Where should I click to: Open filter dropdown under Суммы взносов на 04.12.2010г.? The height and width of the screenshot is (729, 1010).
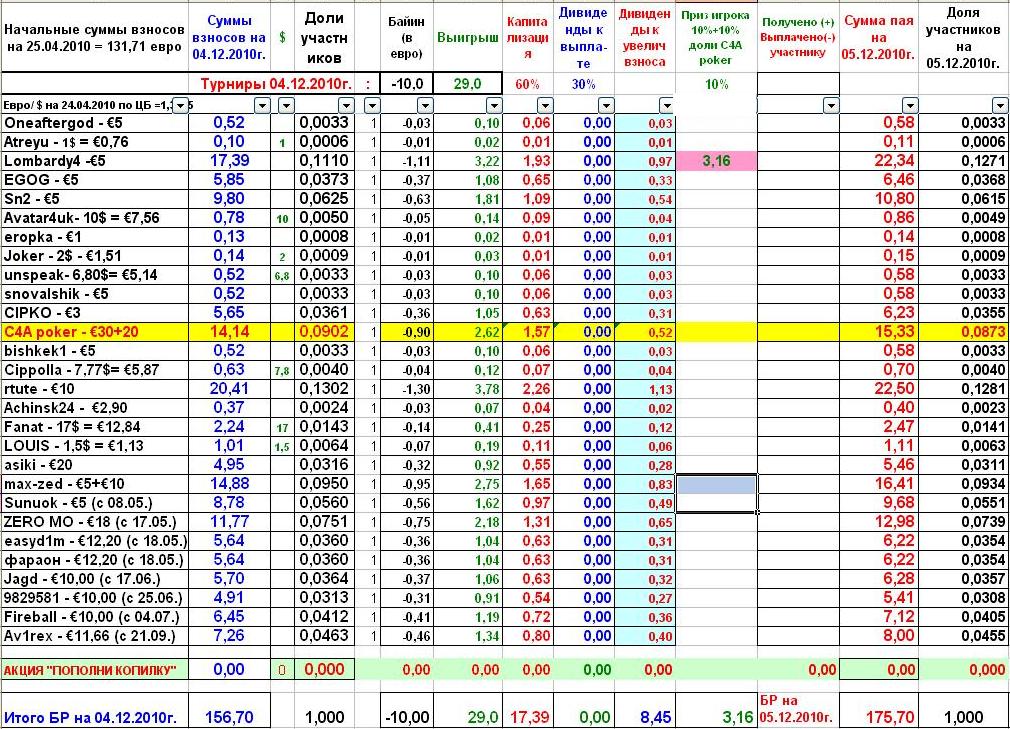click(262, 106)
